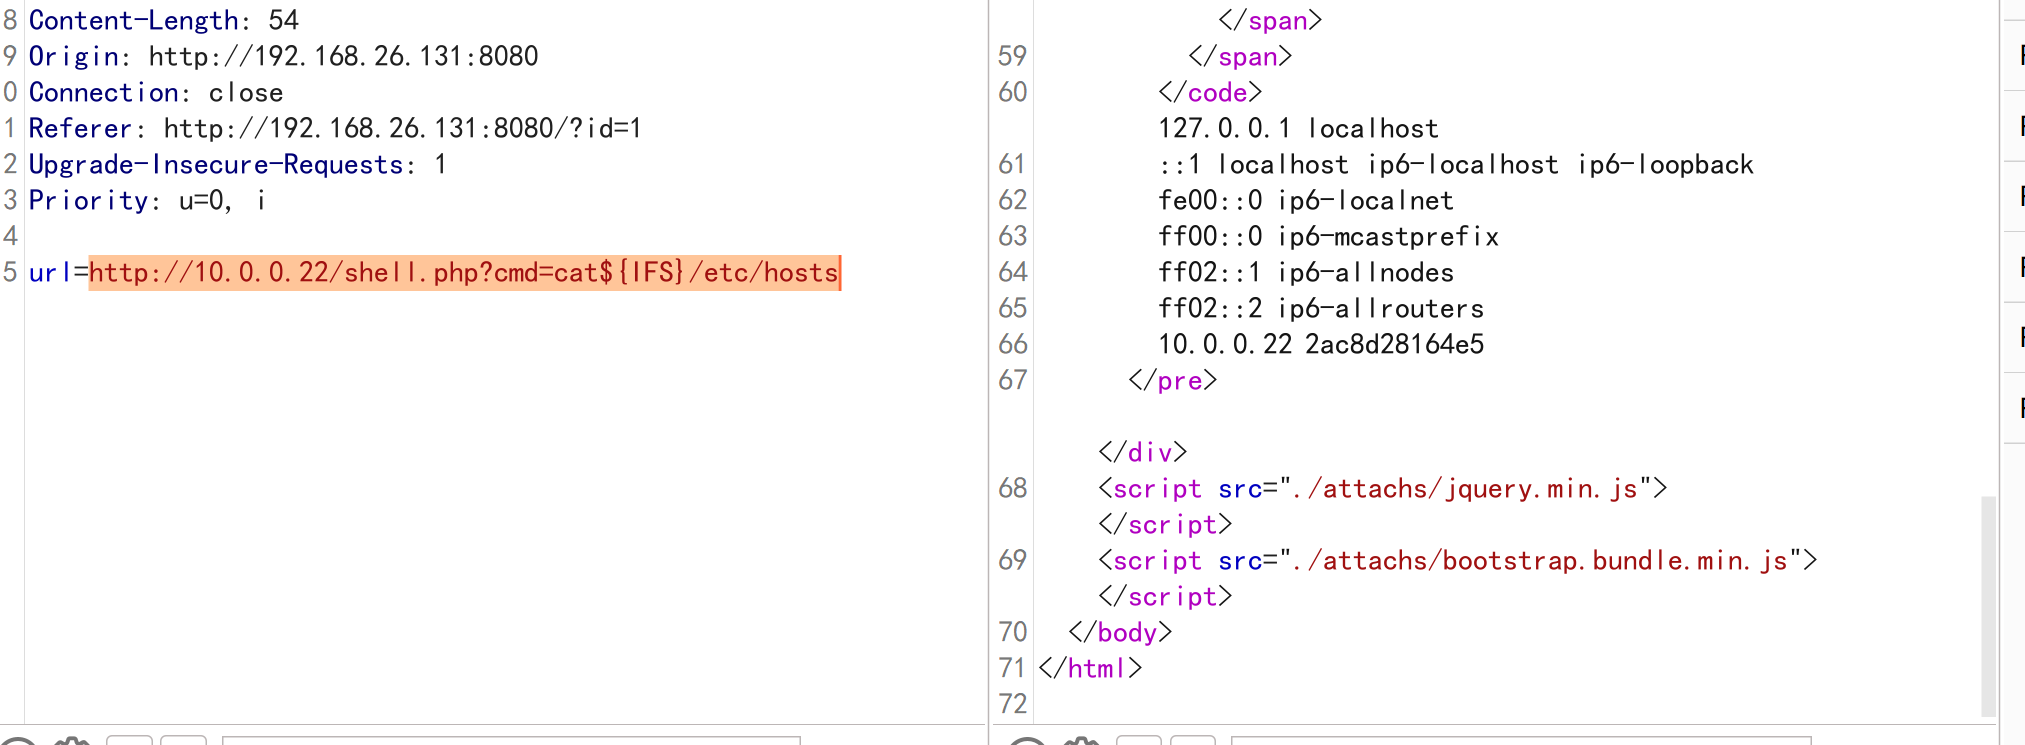Click the closing body tag on line 70
The height and width of the screenshot is (745, 2025).
1120,632
